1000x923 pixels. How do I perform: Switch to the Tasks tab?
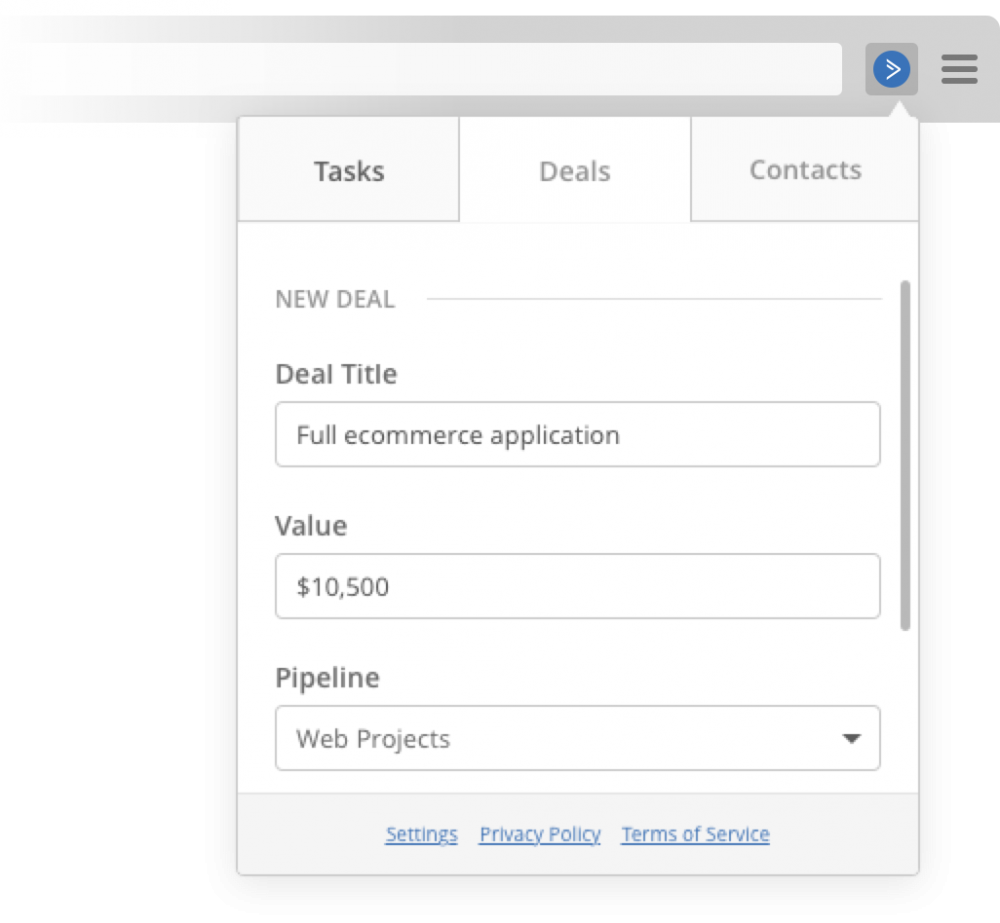coord(349,171)
